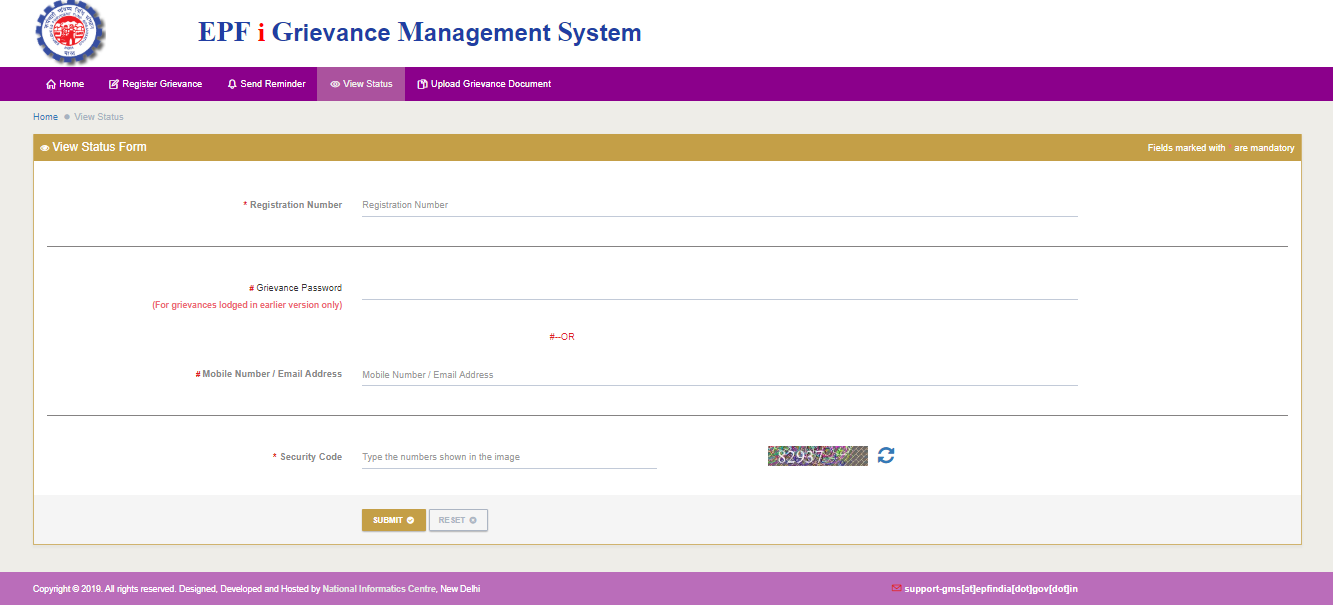Click the EPF i Grievance Management System title
The image size is (1333, 605).
(x=420, y=32)
